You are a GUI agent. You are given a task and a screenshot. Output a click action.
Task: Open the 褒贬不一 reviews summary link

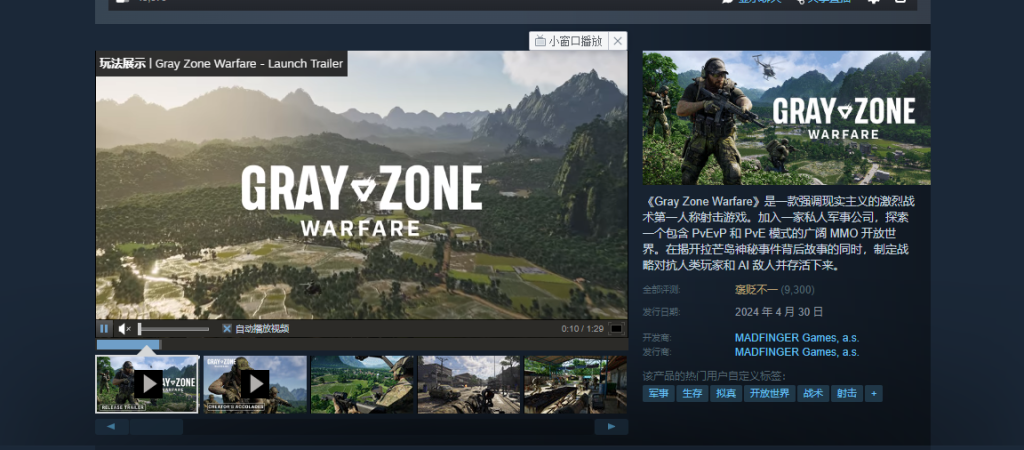(756, 290)
